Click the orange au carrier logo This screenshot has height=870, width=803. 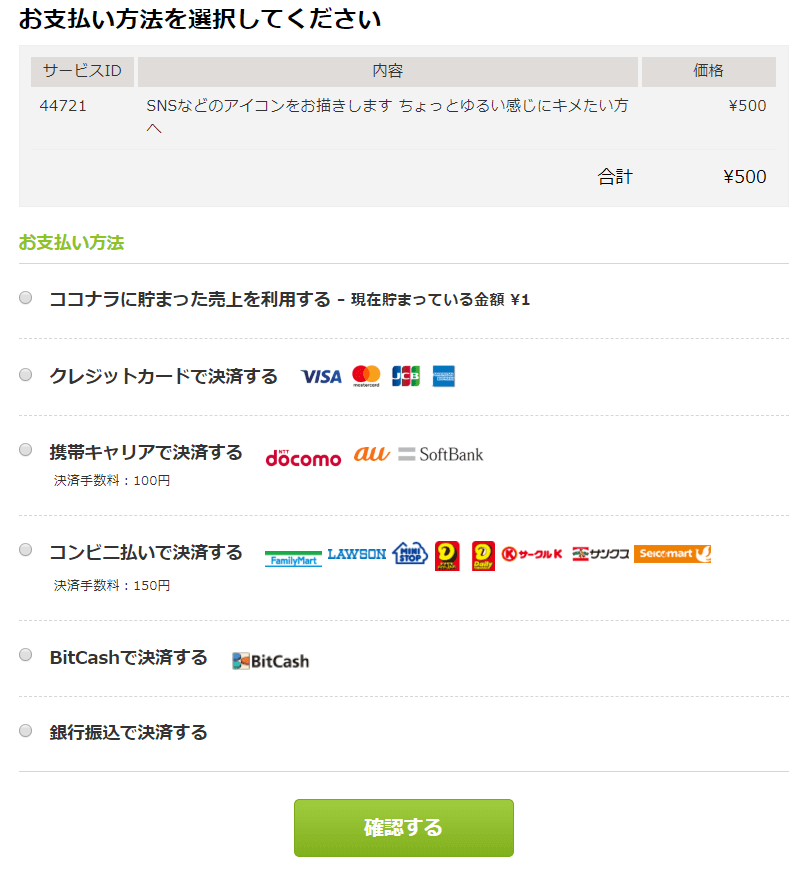click(372, 454)
